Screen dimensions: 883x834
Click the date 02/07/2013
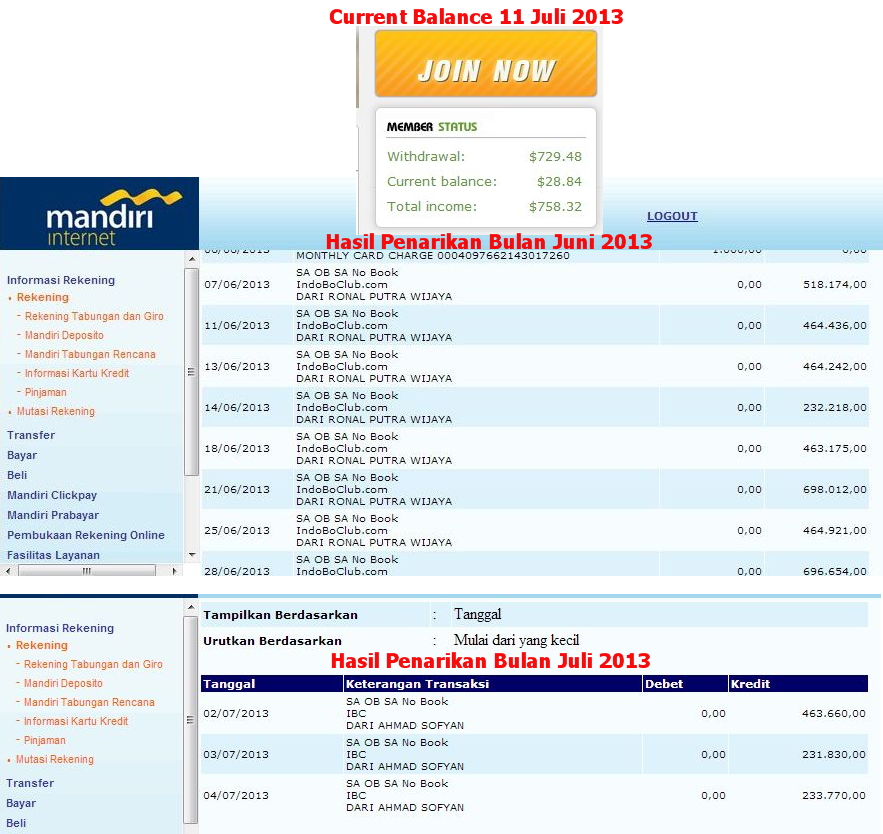click(236, 714)
